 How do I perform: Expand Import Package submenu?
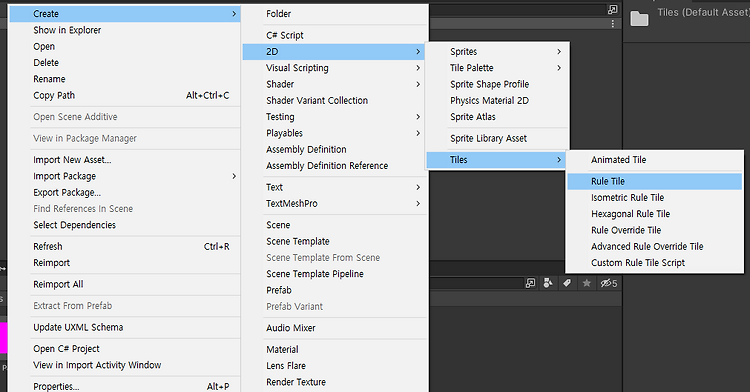click(124, 176)
